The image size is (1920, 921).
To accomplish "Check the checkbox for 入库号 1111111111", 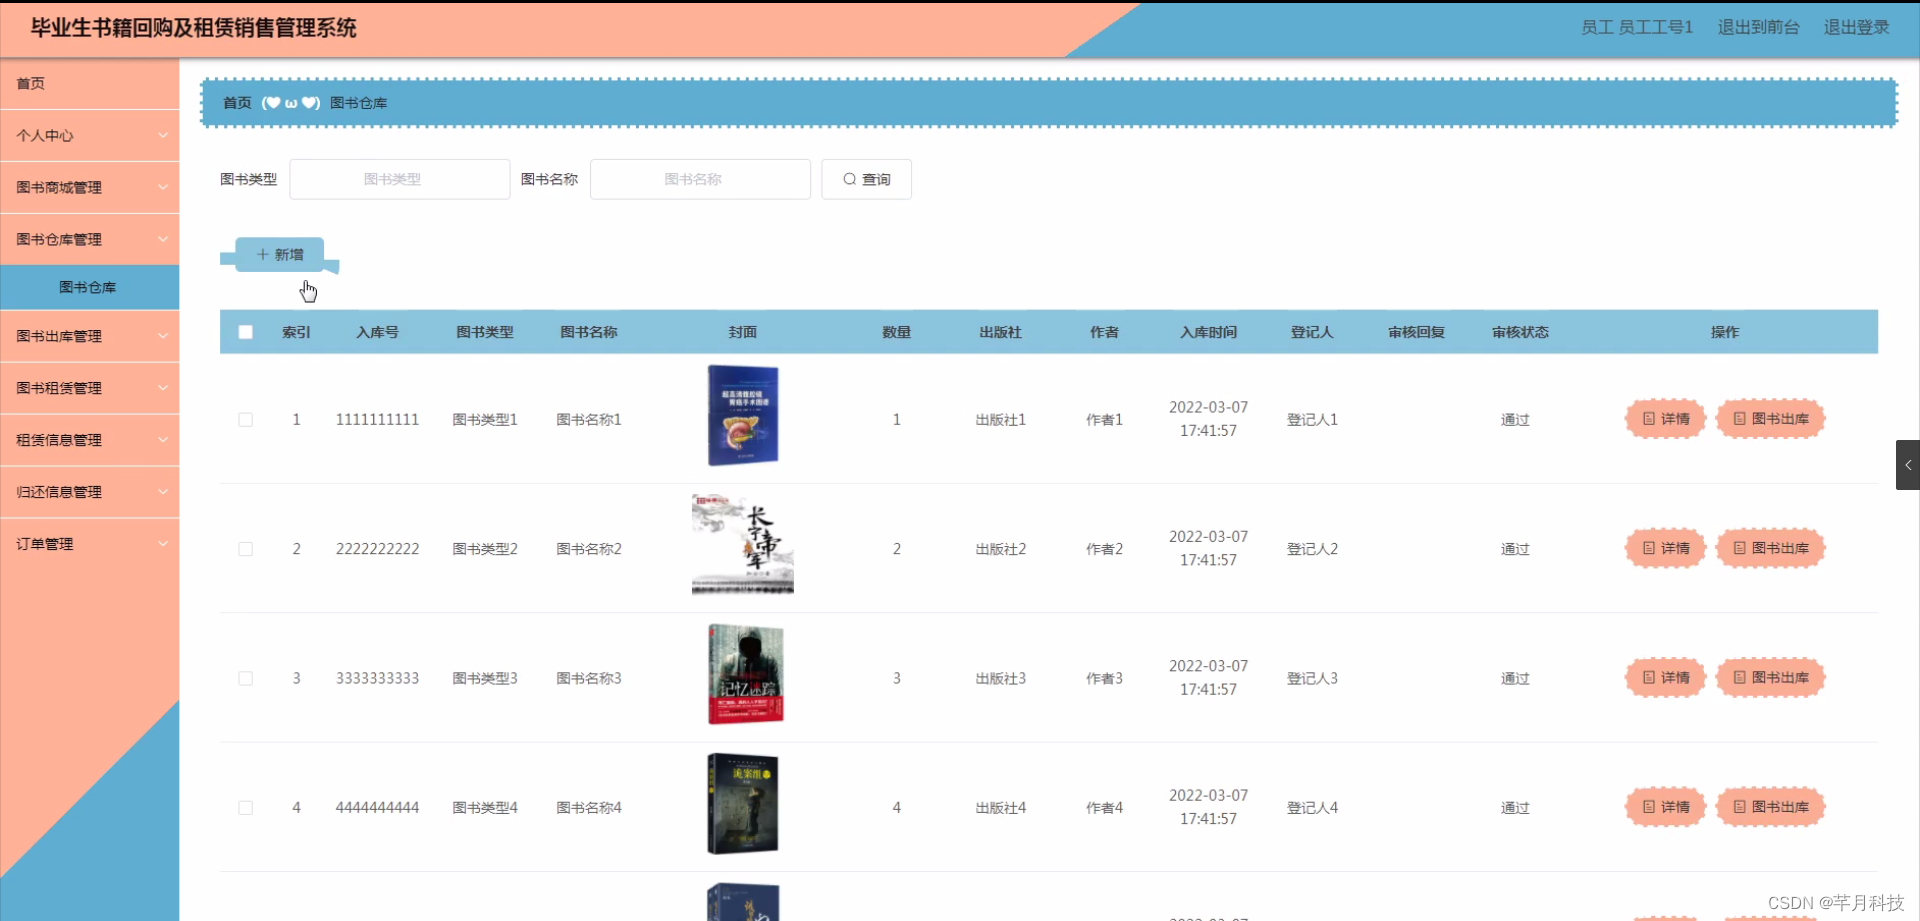I will (x=245, y=419).
